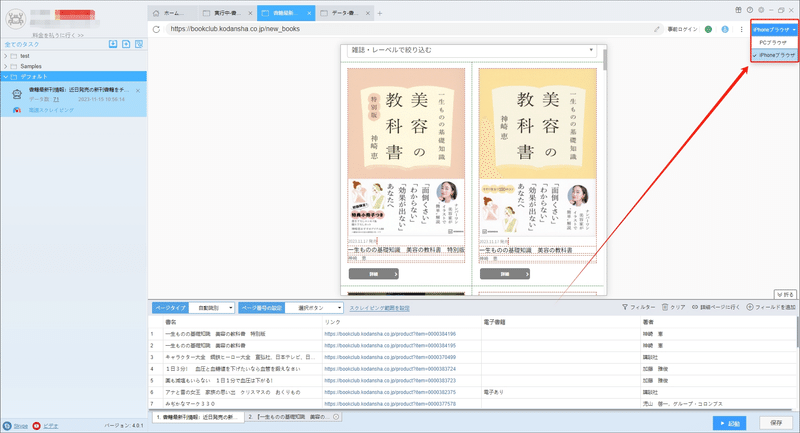Screen dimensions: 800x433
Task: Click the blue round icon in browser toolbar
Action: click(725, 29)
